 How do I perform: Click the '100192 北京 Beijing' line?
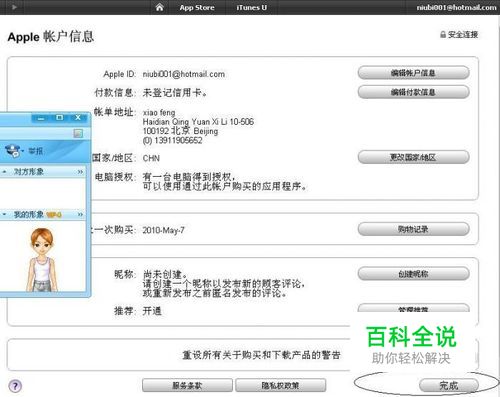point(180,131)
